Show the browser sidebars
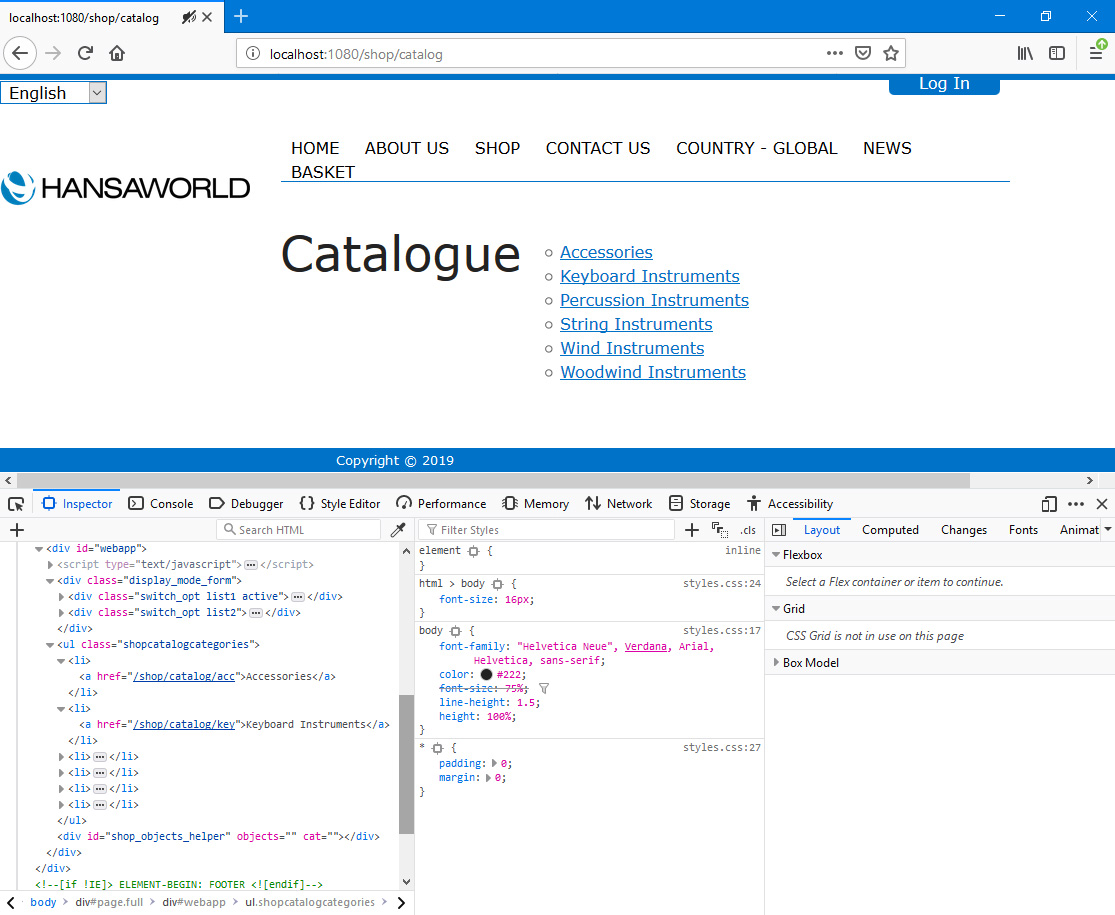Screen dimensions: 1115x915 click(1057, 53)
